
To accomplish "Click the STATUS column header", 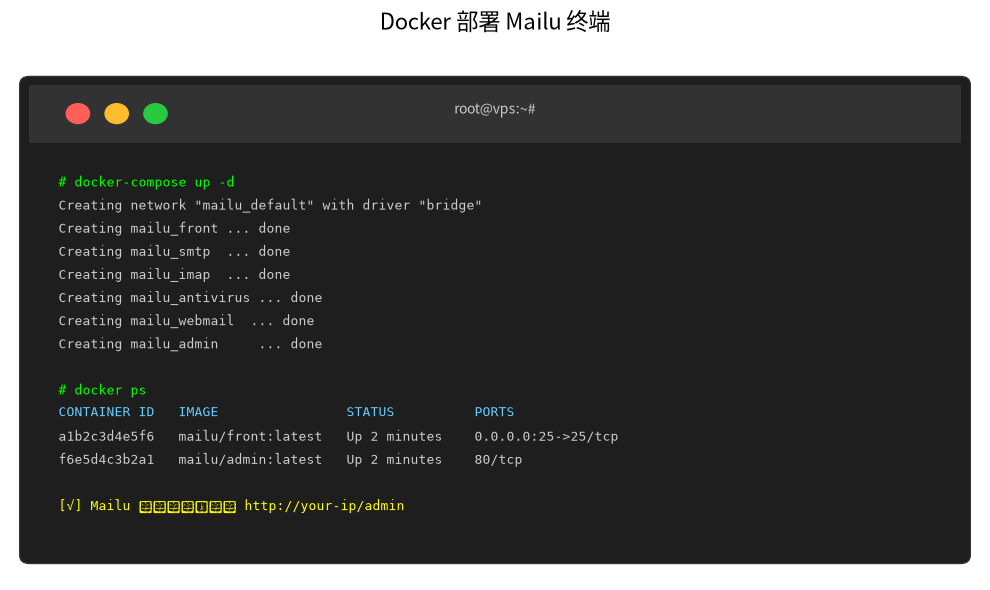I will (370, 412).
